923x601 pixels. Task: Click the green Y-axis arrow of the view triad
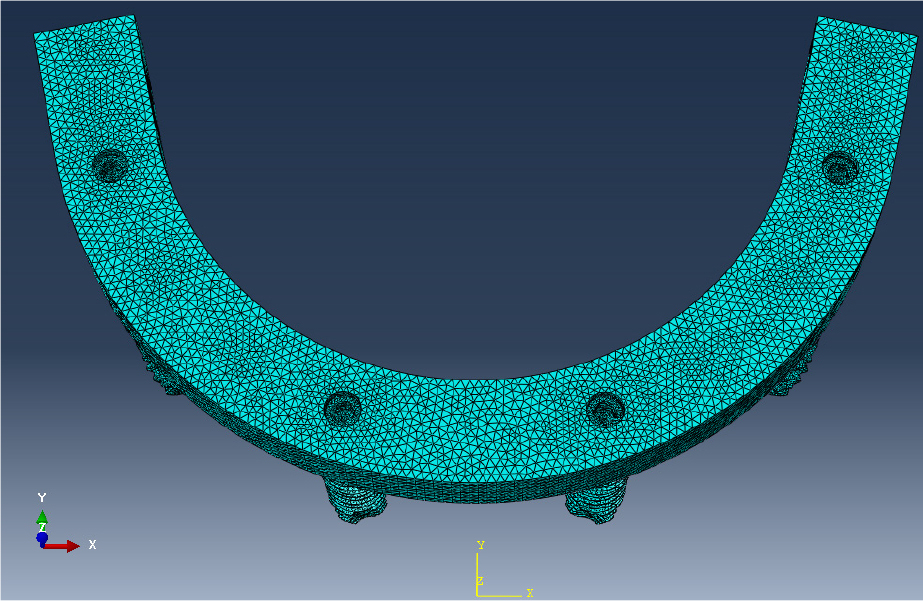tap(42, 520)
